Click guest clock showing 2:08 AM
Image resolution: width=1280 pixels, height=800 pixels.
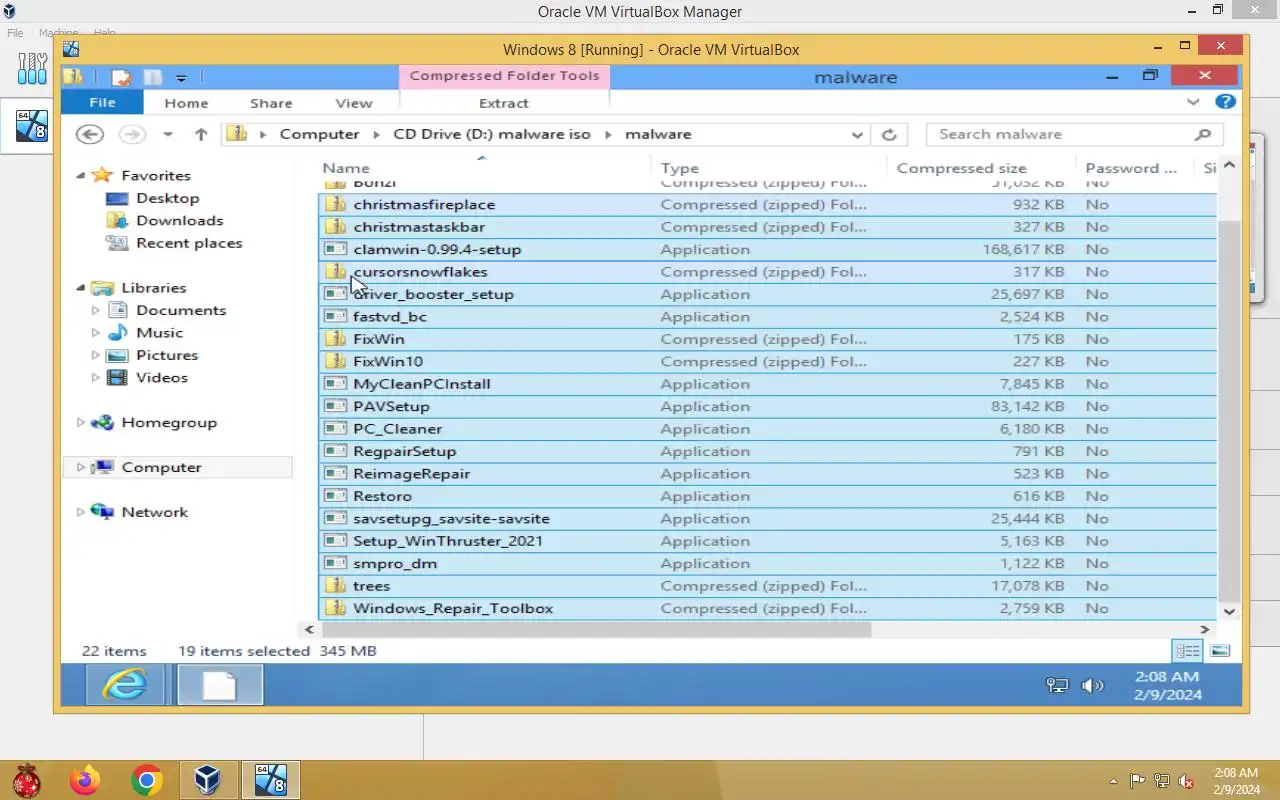click(1167, 685)
